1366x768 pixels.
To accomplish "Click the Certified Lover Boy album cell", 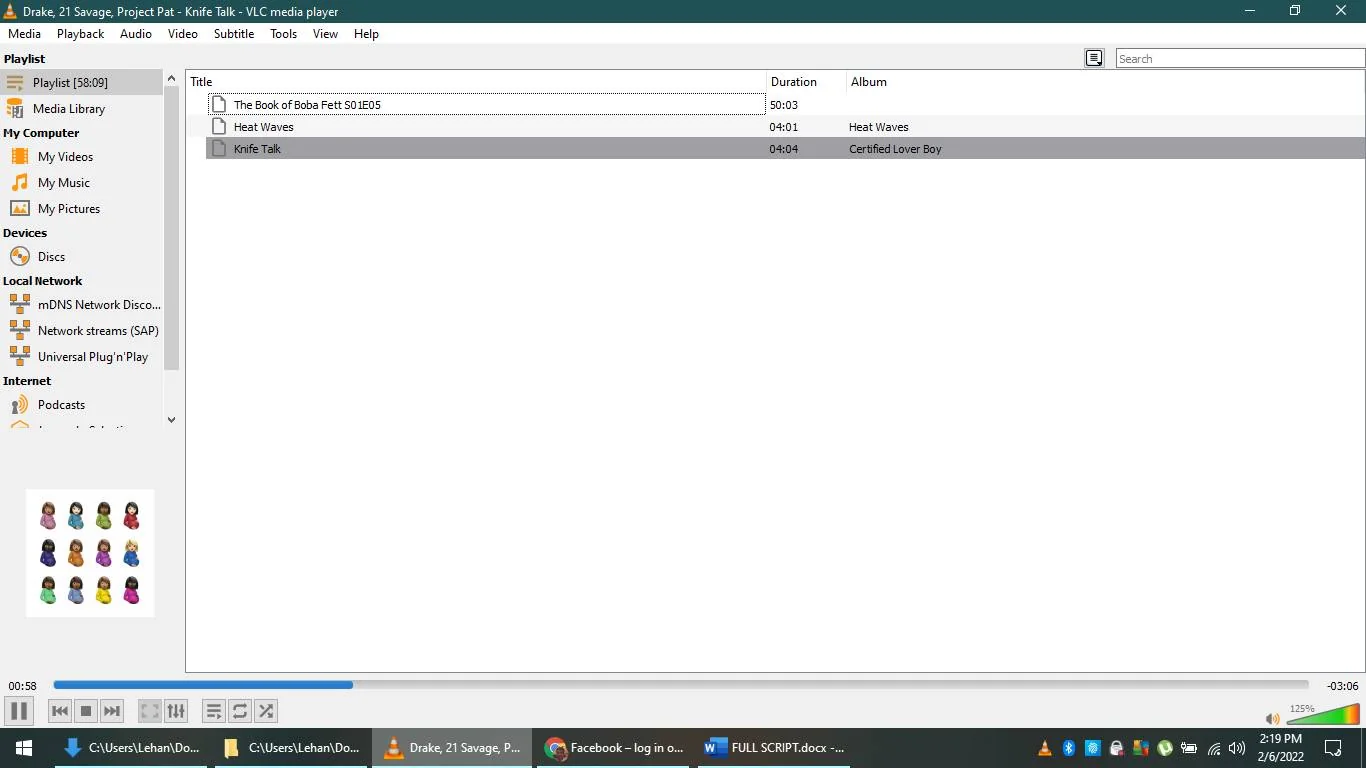I will [895, 149].
